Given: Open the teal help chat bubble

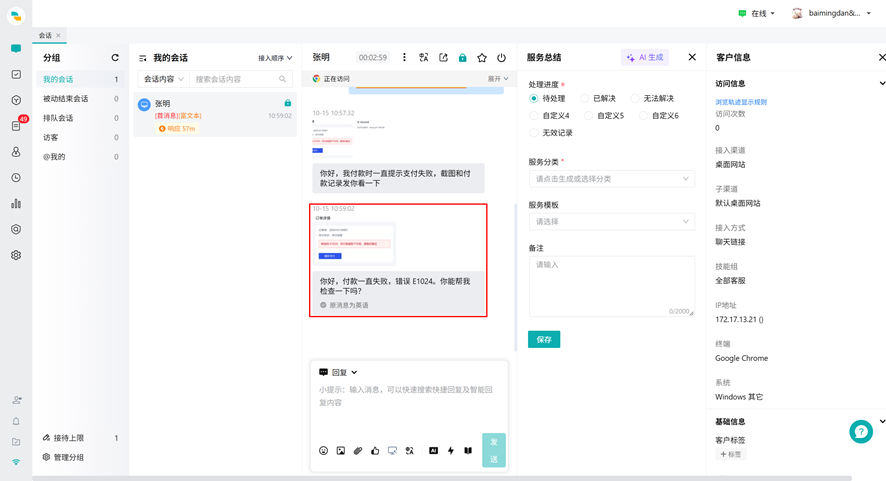Looking at the screenshot, I should tap(861, 431).
